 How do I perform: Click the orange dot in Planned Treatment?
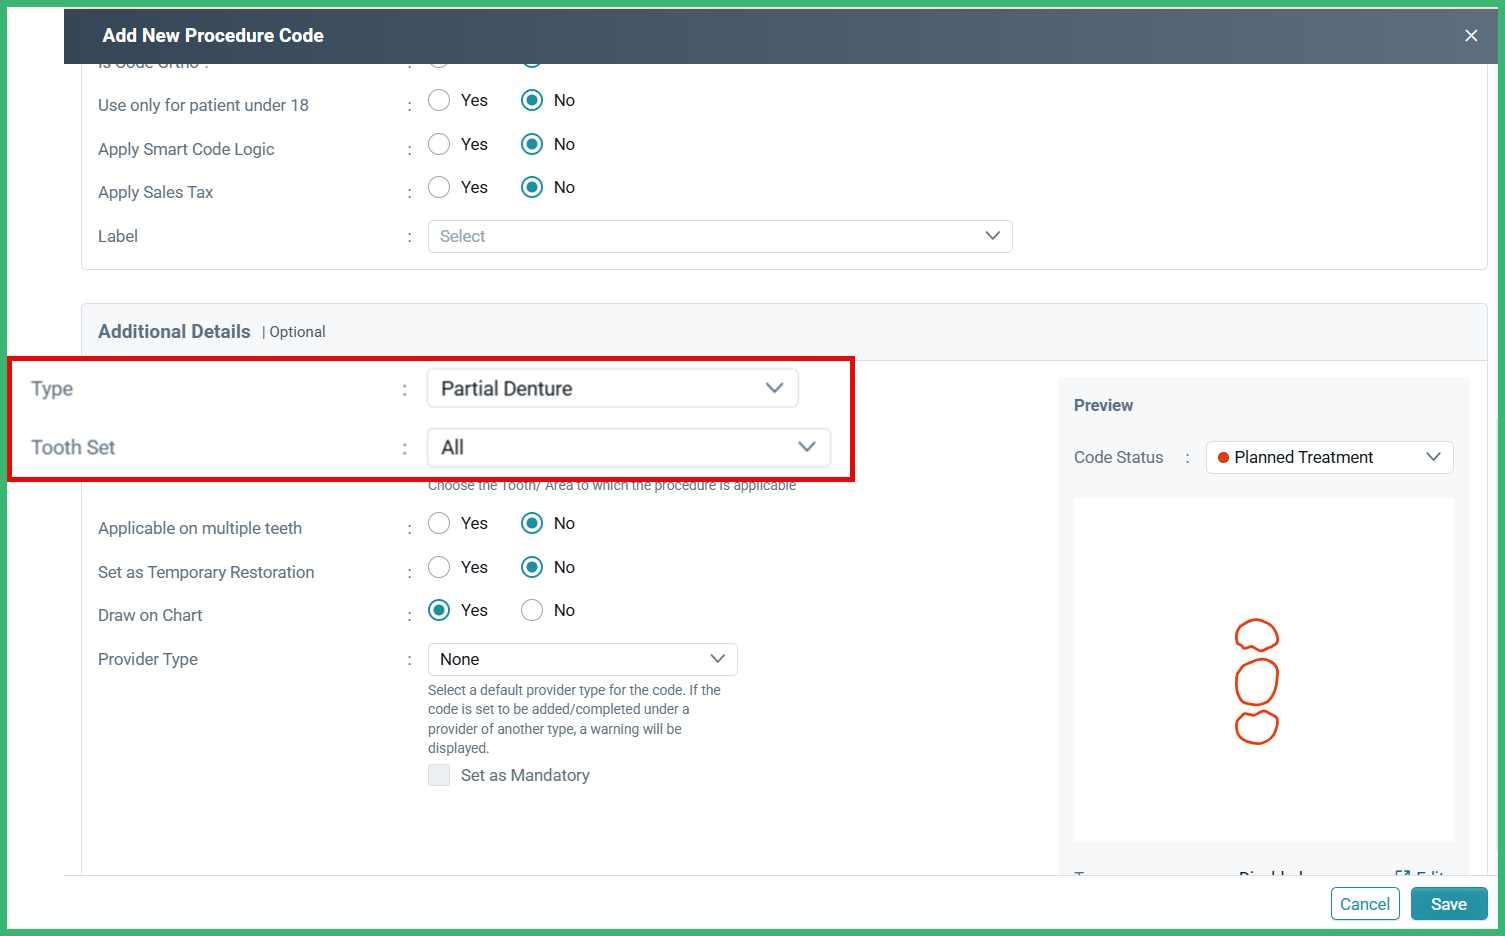1224,457
